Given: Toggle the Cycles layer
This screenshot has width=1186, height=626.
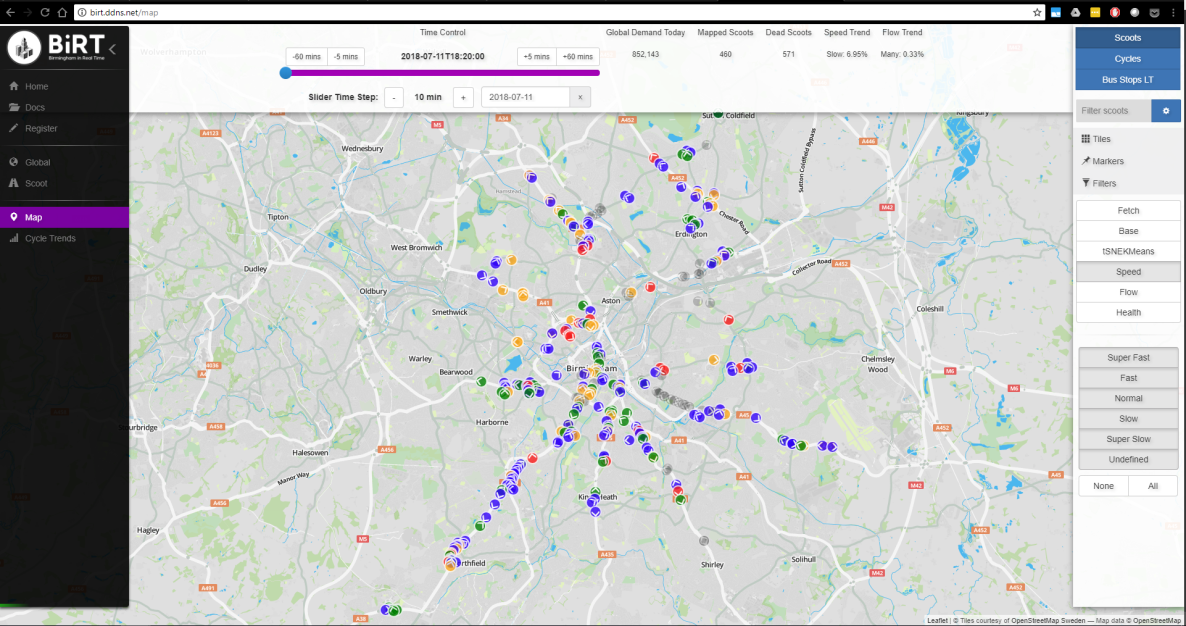Looking at the screenshot, I should point(1128,59).
